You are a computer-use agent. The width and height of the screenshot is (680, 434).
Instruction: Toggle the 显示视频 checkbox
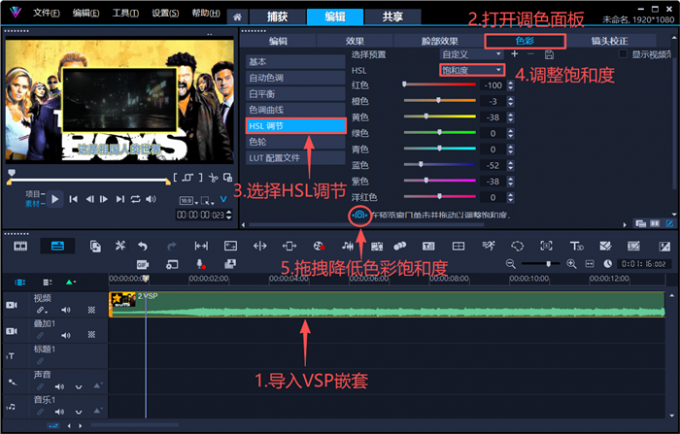point(623,54)
